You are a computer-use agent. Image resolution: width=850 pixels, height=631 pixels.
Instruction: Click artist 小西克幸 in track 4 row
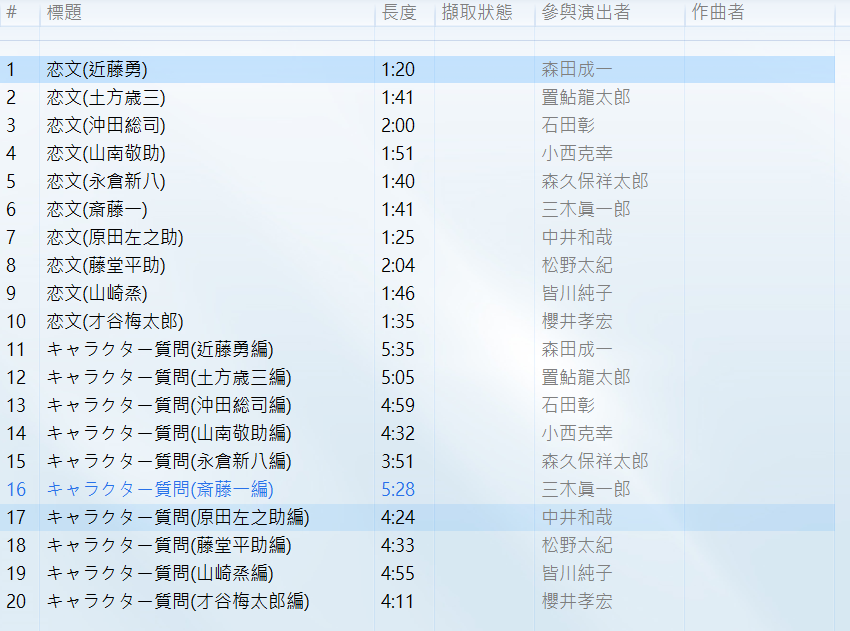click(x=577, y=153)
